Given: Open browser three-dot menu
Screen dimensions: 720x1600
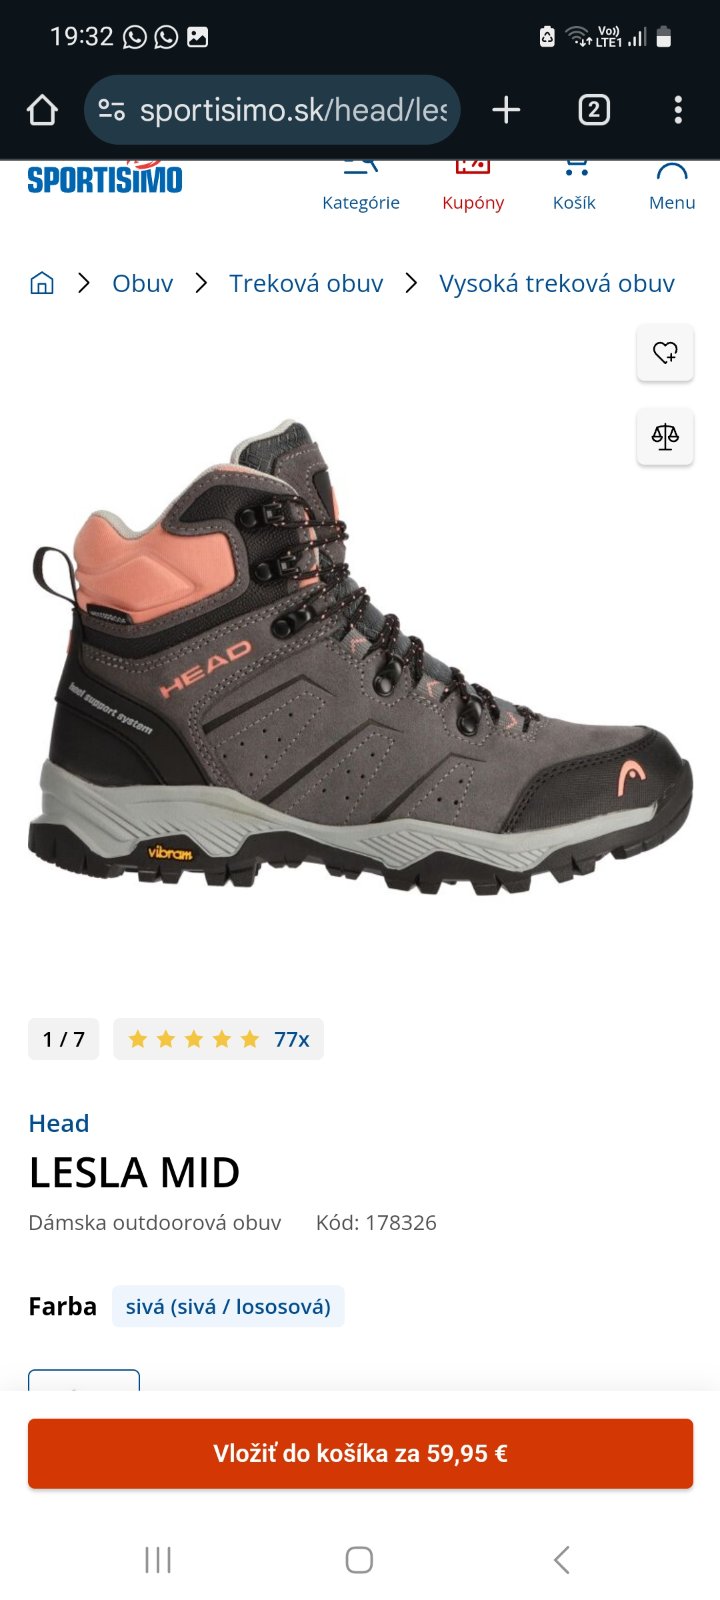Looking at the screenshot, I should [678, 110].
